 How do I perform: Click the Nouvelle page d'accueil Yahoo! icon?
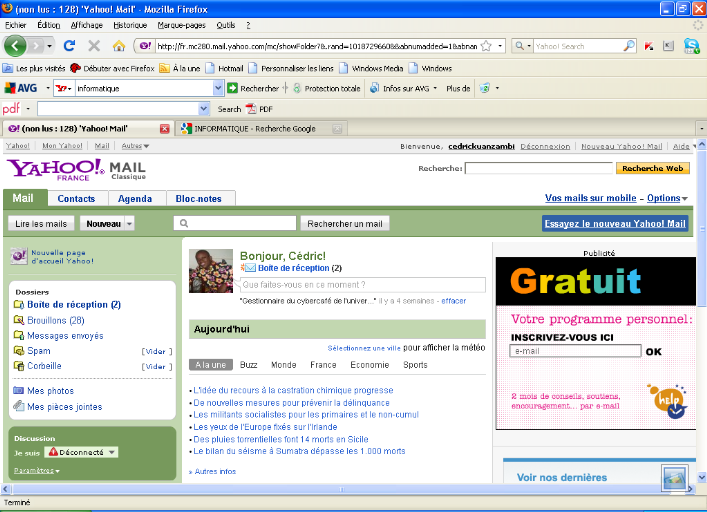(19, 256)
